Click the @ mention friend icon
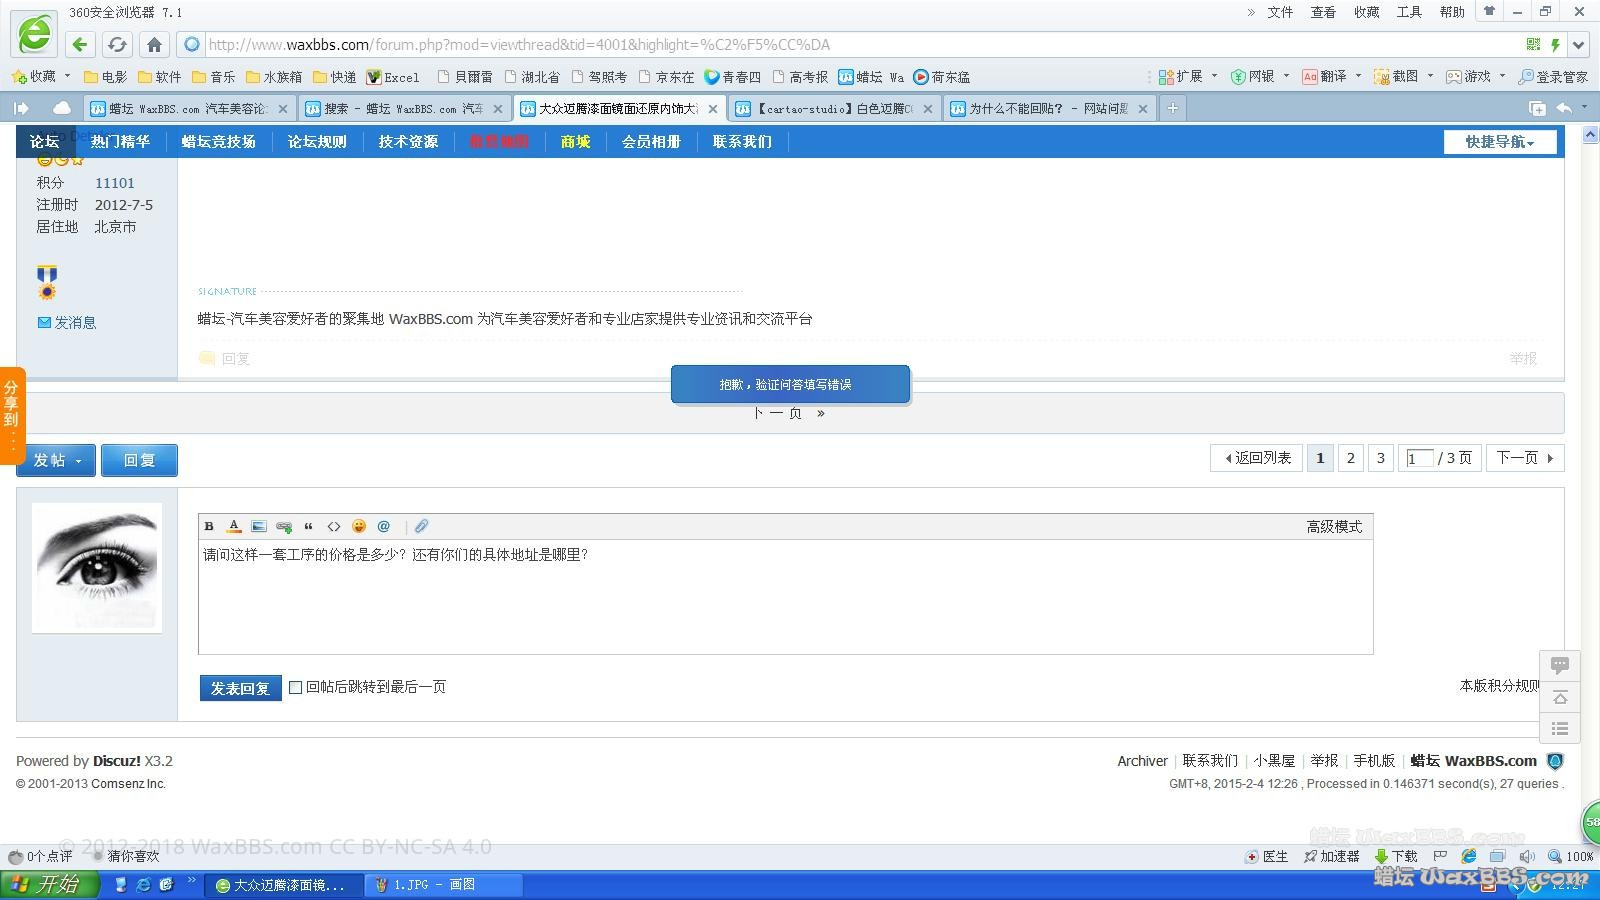The image size is (1600, 900). click(x=384, y=526)
